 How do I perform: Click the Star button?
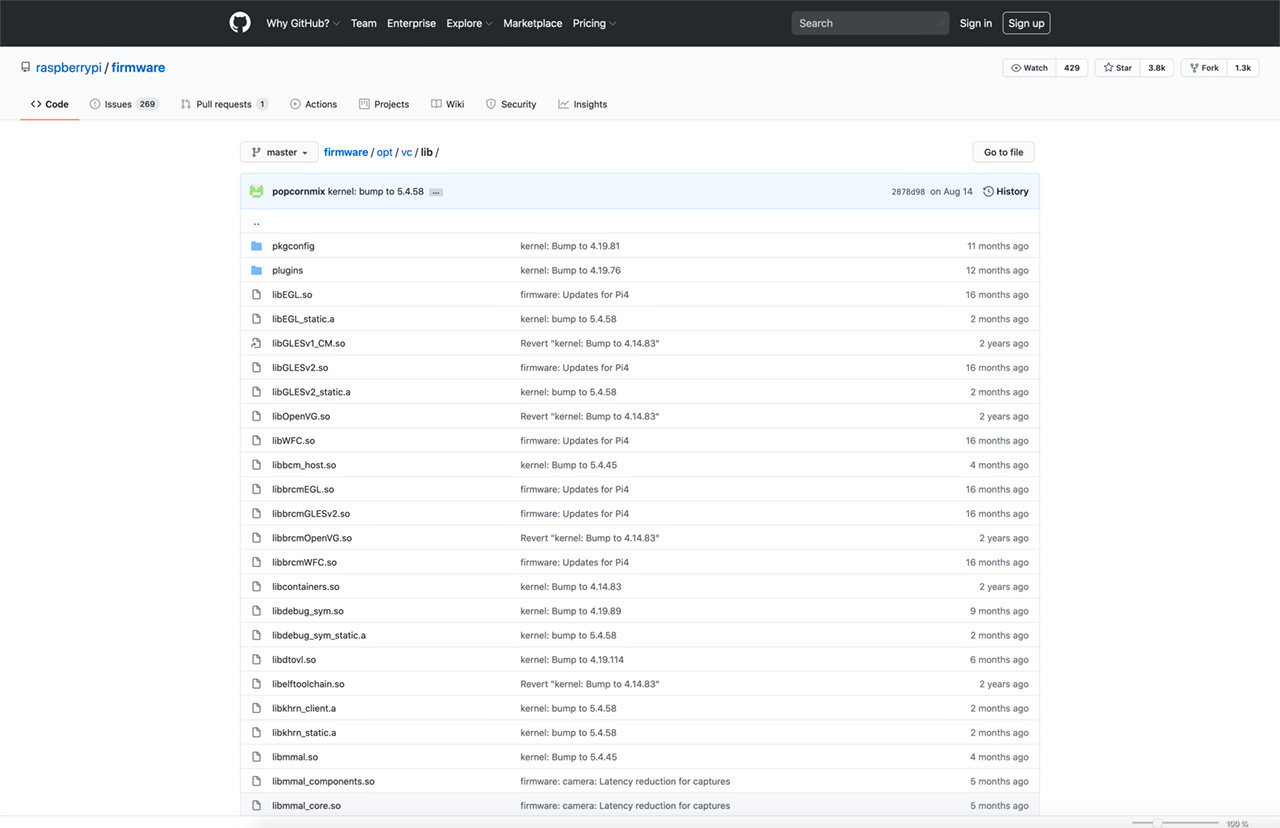point(1118,68)
